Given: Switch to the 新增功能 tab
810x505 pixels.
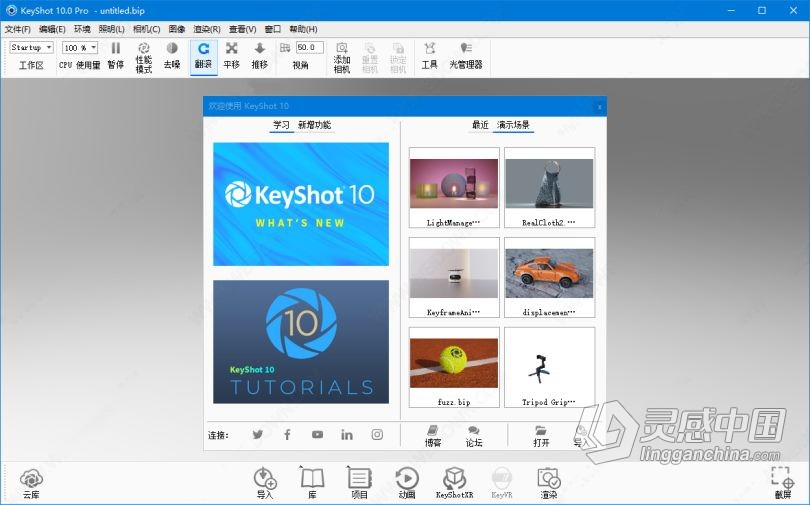Looking at the screenshot, I should [315, 125].
